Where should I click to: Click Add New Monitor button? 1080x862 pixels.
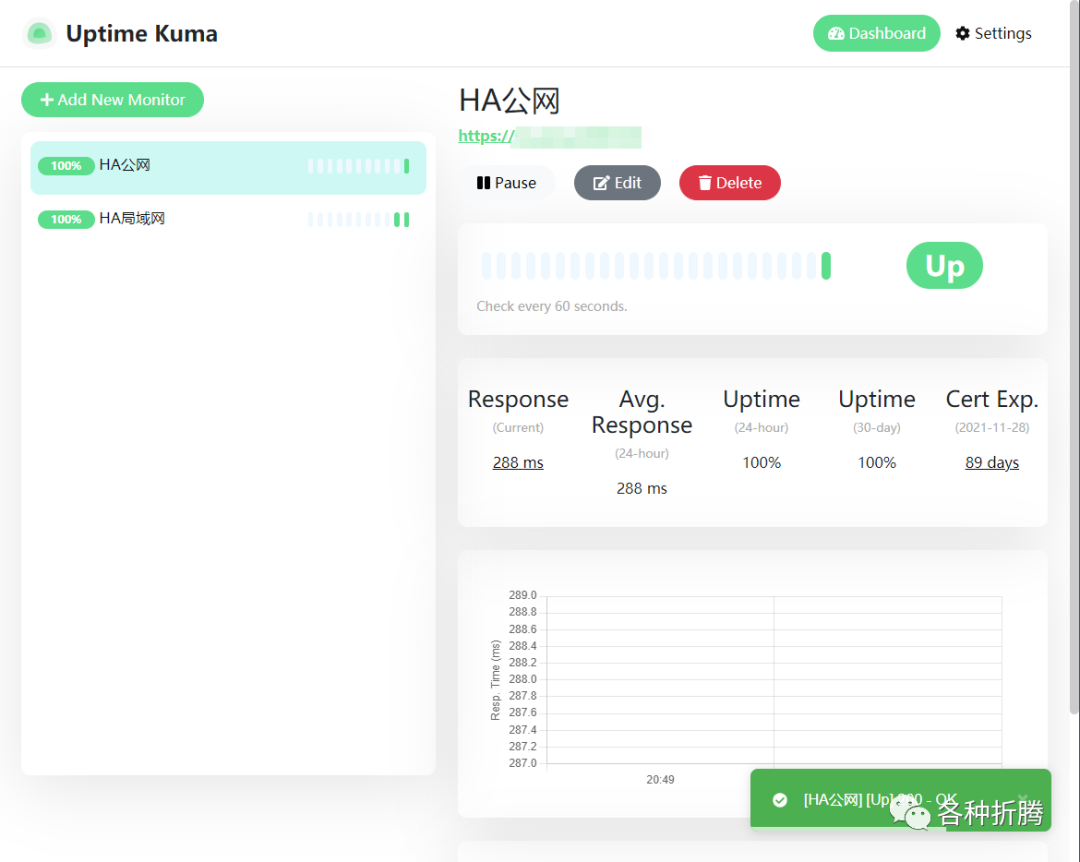112,100
